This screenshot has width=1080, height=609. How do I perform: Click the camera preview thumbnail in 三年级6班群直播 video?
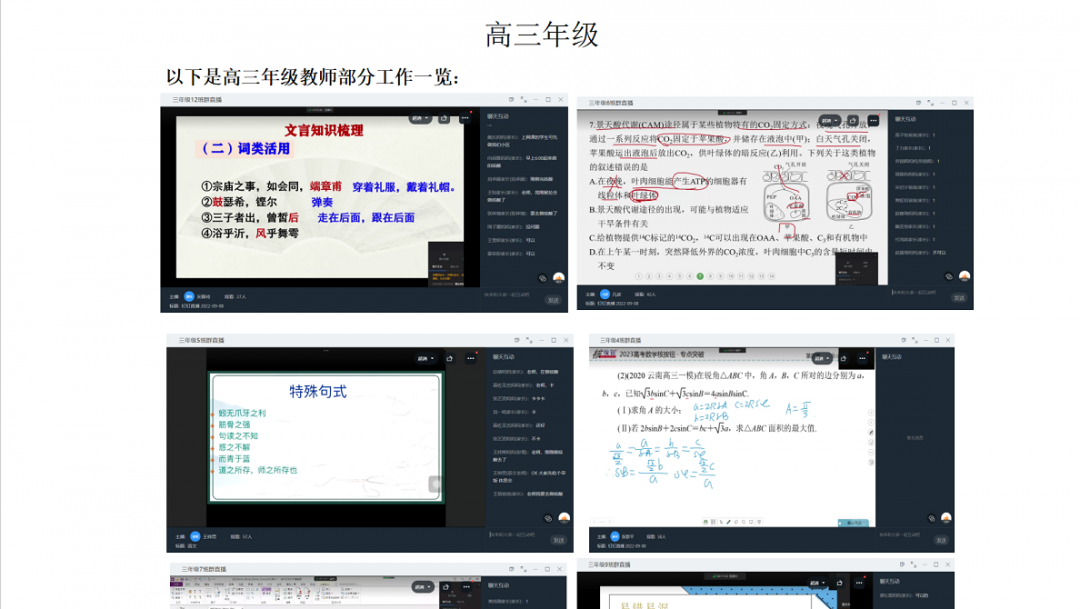coord(857,269)
